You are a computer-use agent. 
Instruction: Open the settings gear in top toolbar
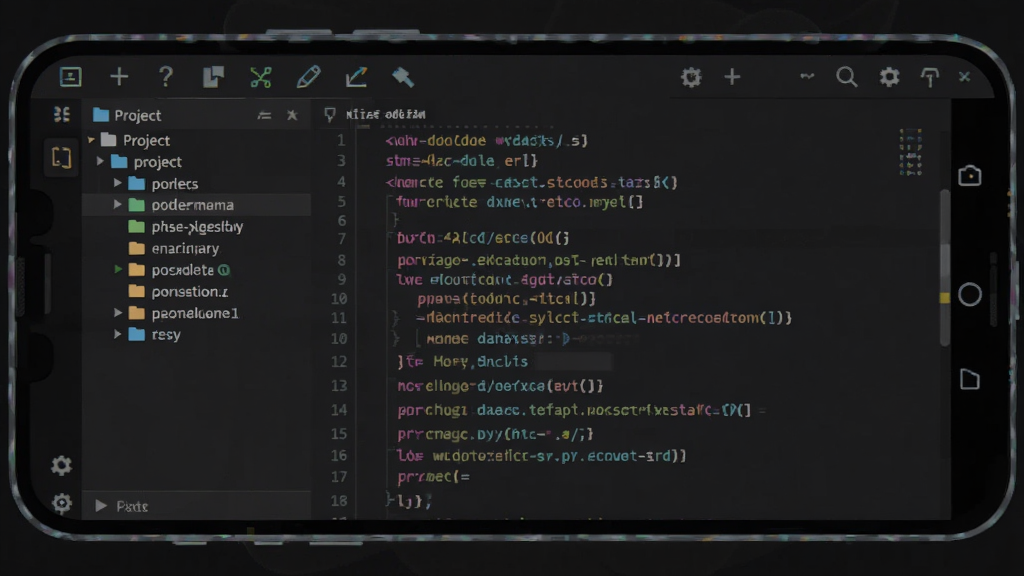(889, 77)
